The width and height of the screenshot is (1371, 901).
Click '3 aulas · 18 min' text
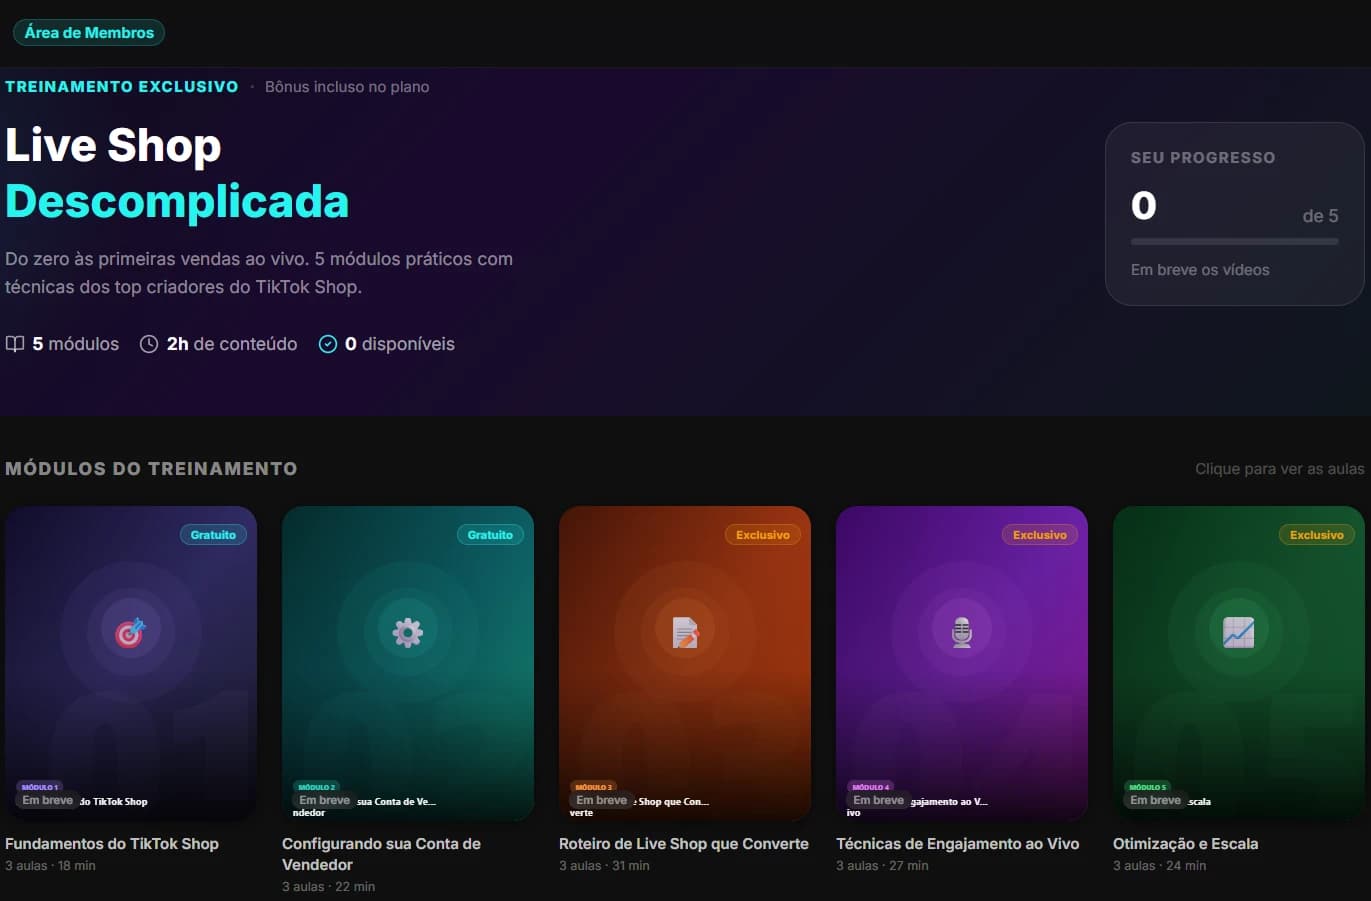(50, 866)
